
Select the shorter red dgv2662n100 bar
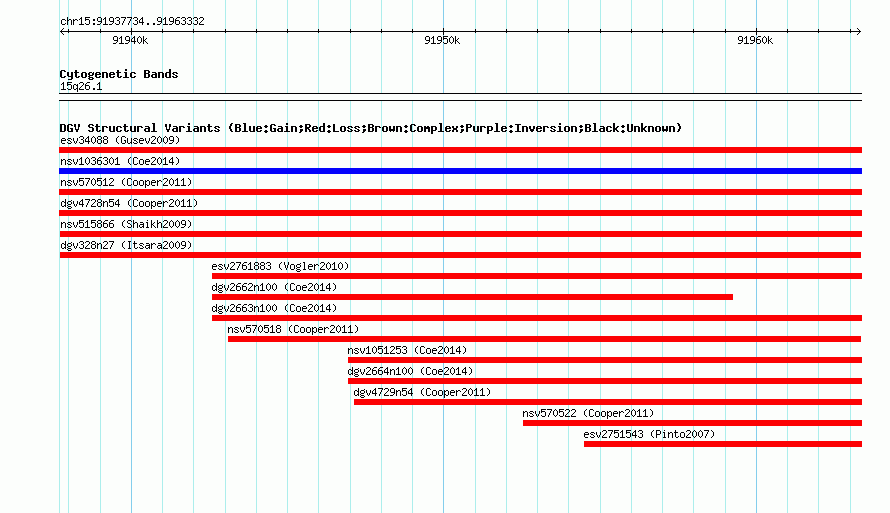pyautogui.click(x=472, y=297)
